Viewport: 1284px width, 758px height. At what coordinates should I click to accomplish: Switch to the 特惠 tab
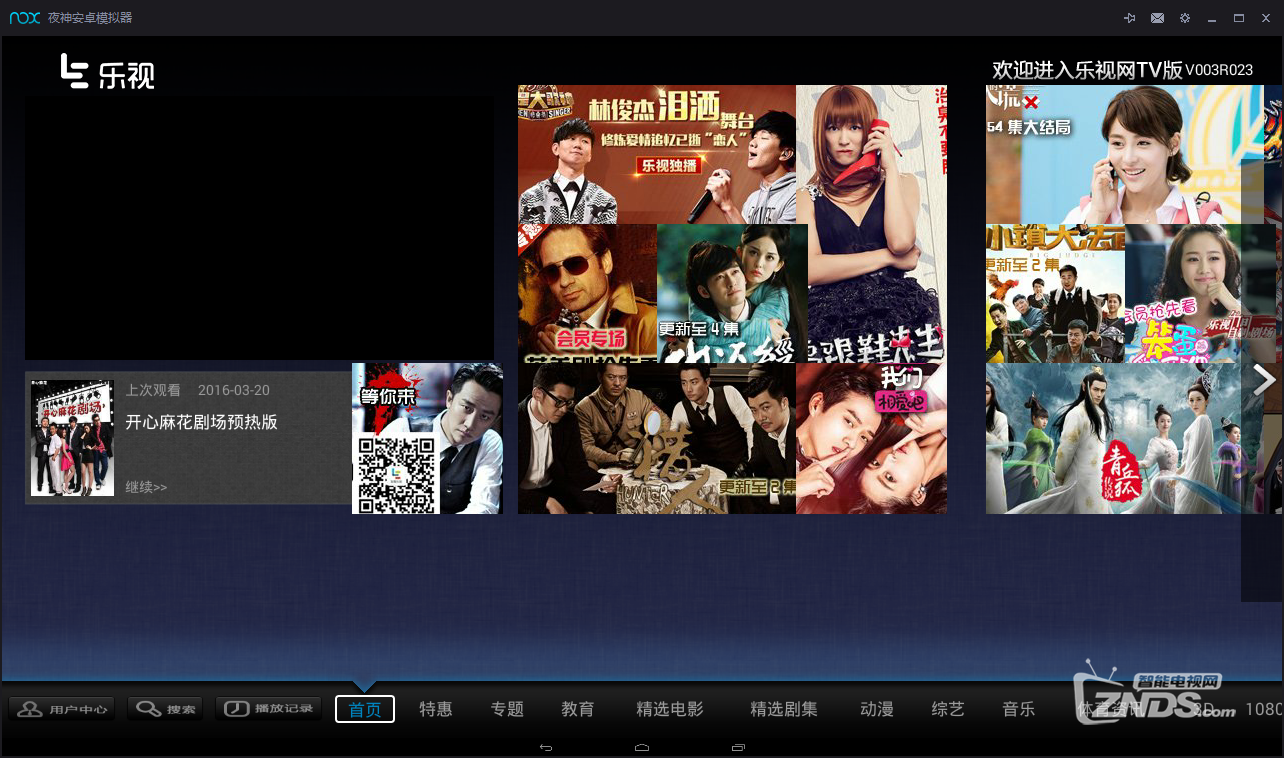click(436, 709)
